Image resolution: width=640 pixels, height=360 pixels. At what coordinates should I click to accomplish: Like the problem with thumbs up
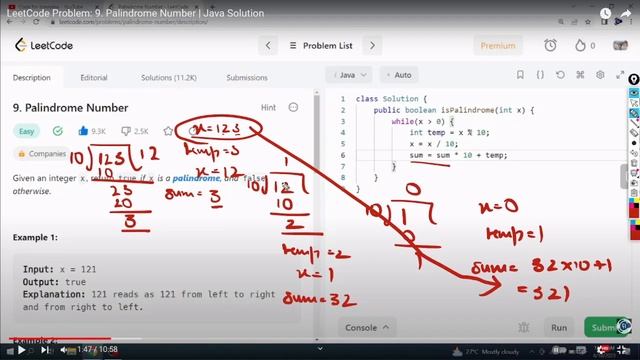click(x=83, y=131)
